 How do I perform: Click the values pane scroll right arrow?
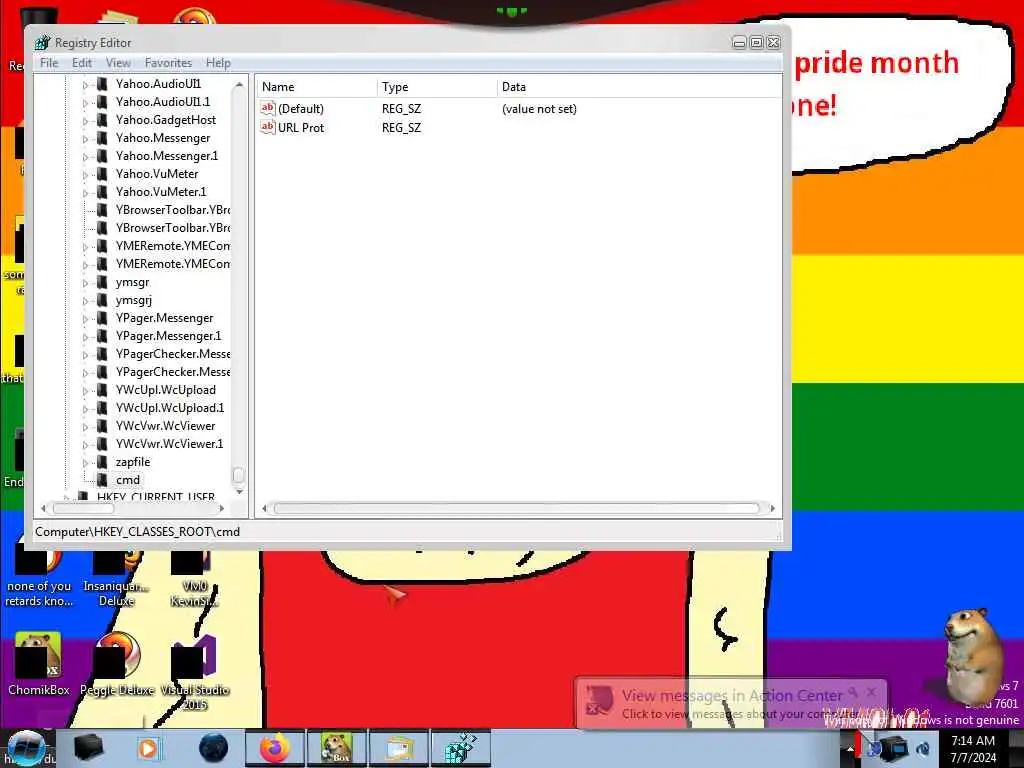(x=773, y=508)
